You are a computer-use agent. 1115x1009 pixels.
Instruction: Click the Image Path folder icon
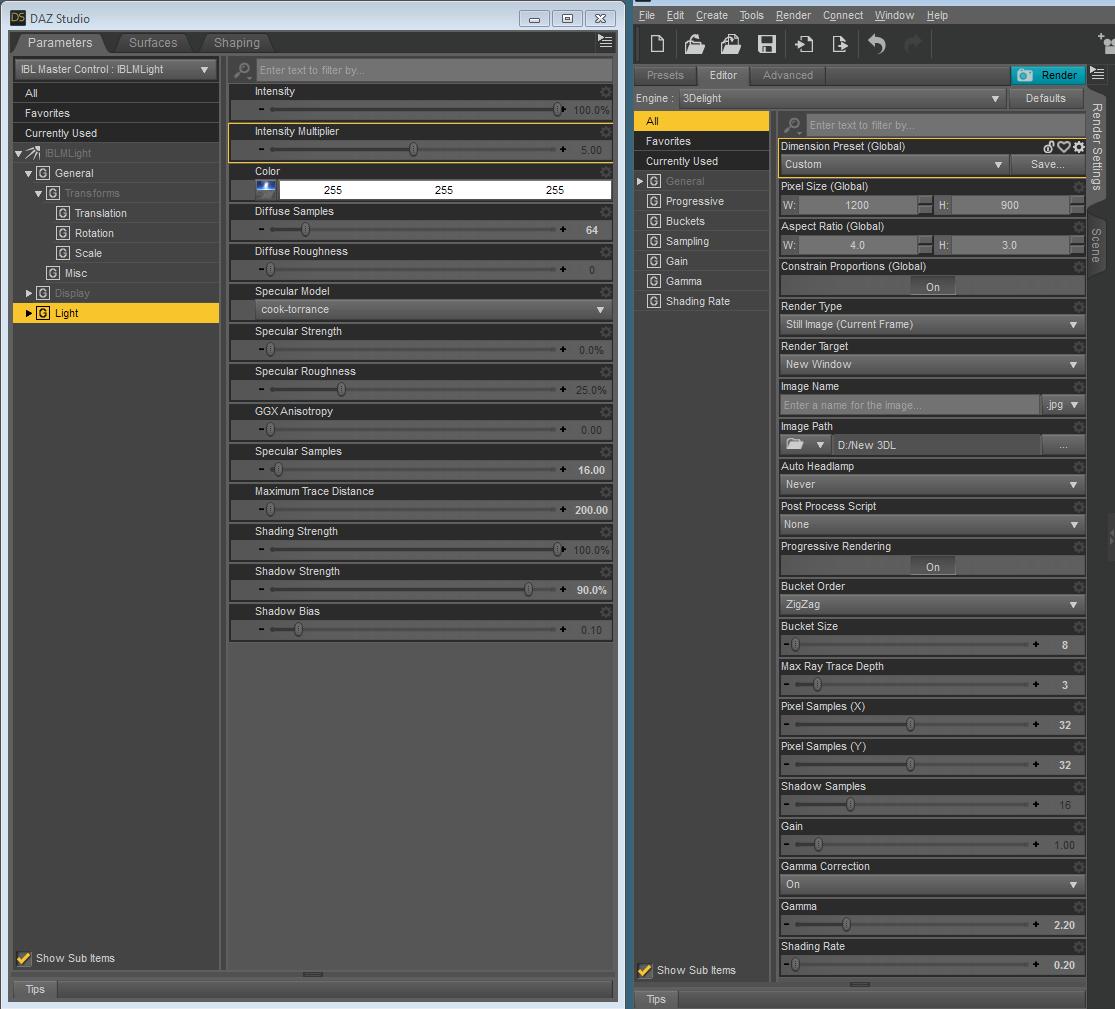click(x=795, y=444)
